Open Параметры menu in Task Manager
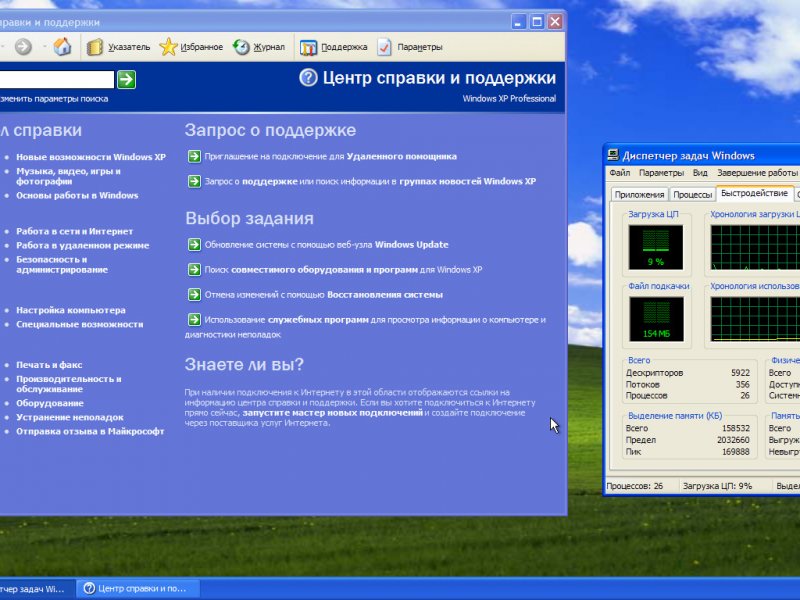This screenshot has height=600, width=800. 661,173
